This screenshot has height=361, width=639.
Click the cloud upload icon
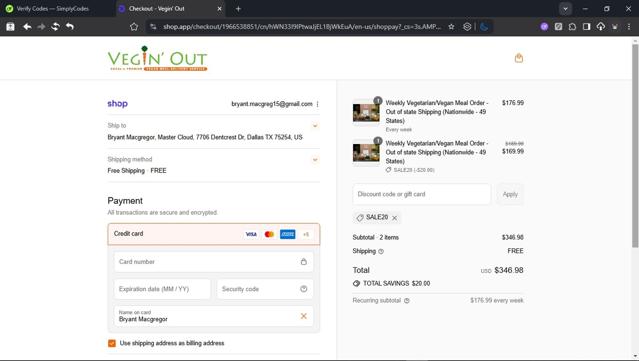pos(601,26)
